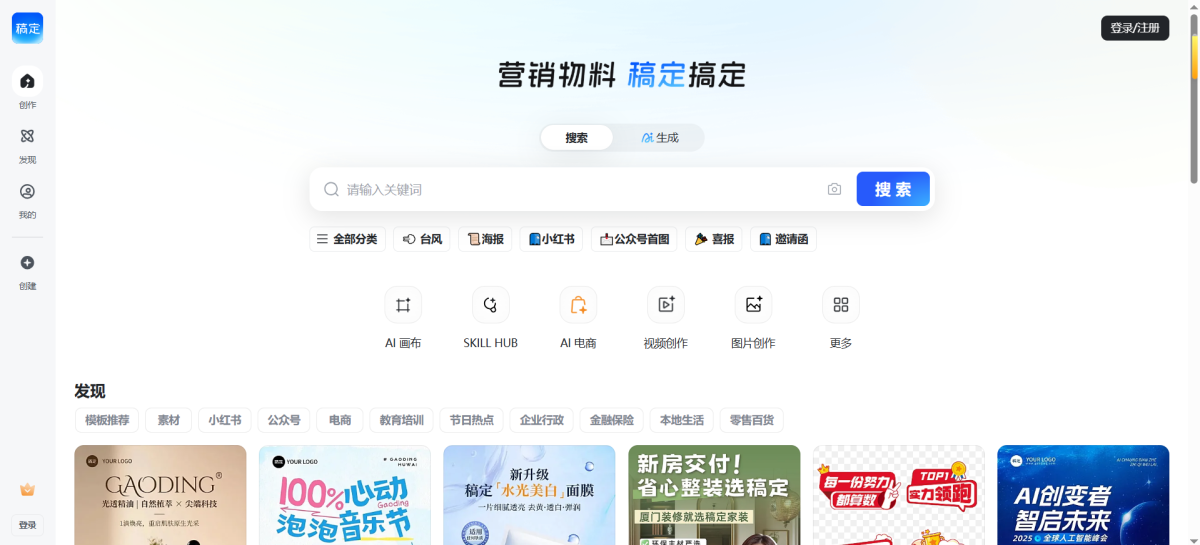Click the blue 搜索 button

point(893,189)
